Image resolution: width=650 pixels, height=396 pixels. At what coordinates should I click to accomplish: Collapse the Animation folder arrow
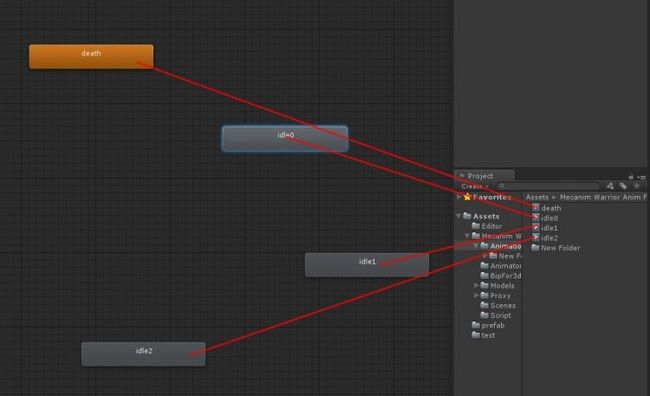pos(476,246)
